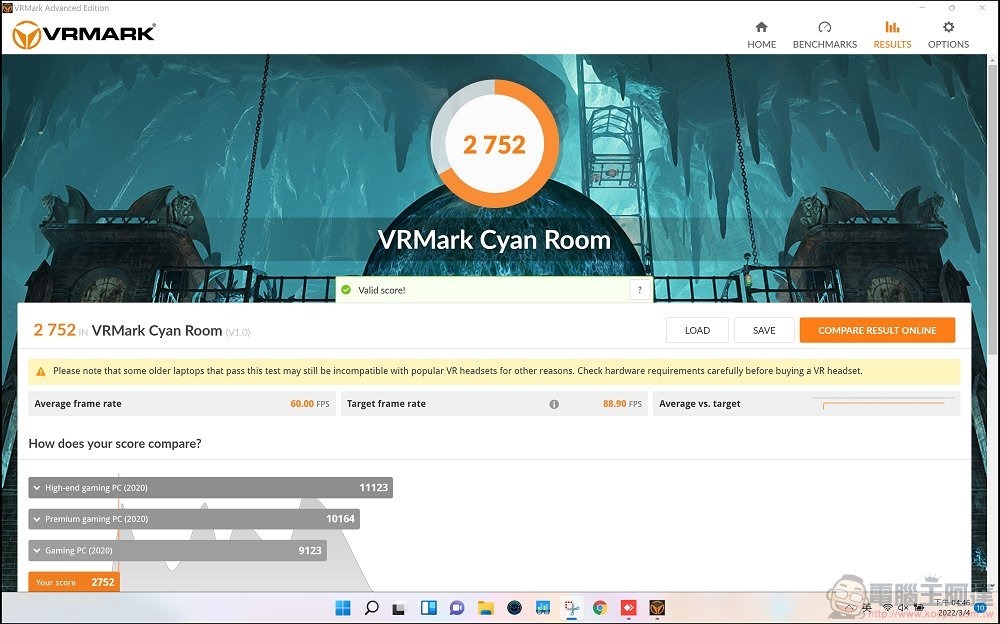Open Google Chrome from the taskbar

(599, 607)
